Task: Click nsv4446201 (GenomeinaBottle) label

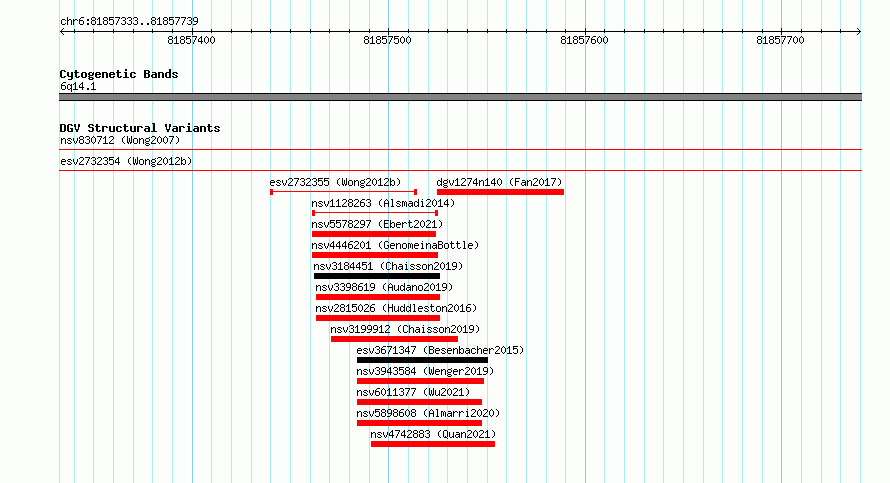Action: 395,245
